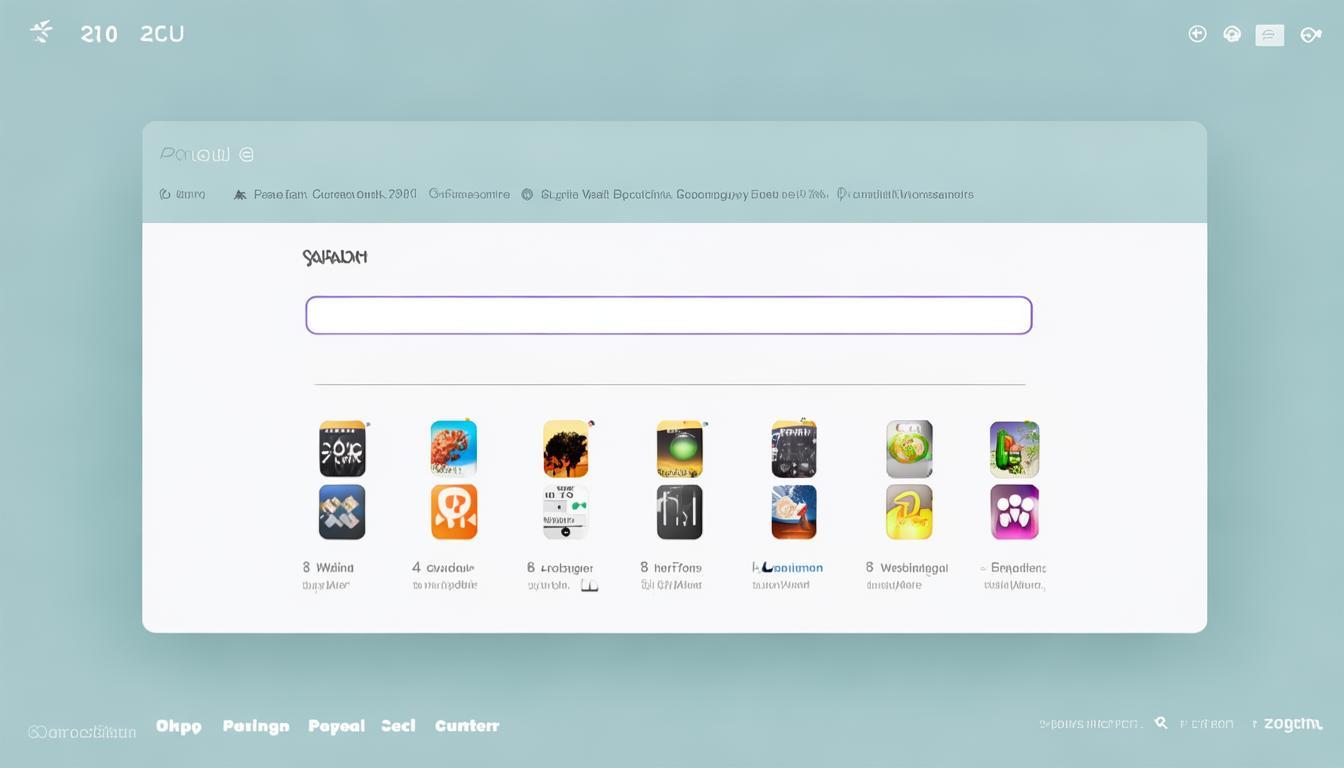The width and height of the screenshot is (1344, 768).
Task: Open the 'Okpo' footer menu item
Action: pyautogui.click(x=178, y=726)
